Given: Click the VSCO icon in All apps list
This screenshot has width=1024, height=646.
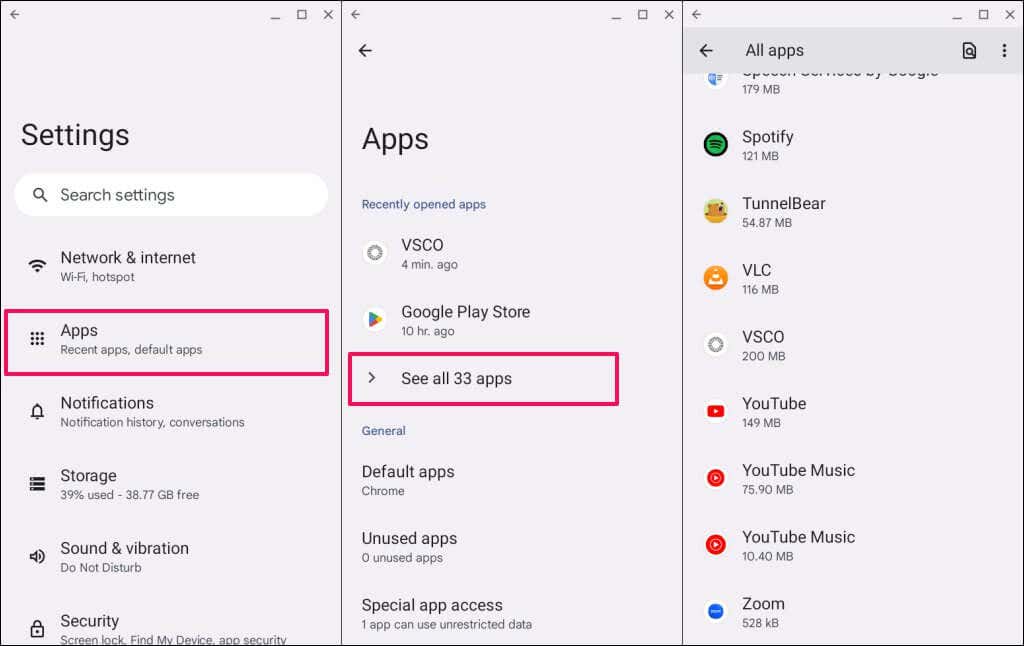Looking at the screenshot, I should [716, 344].
